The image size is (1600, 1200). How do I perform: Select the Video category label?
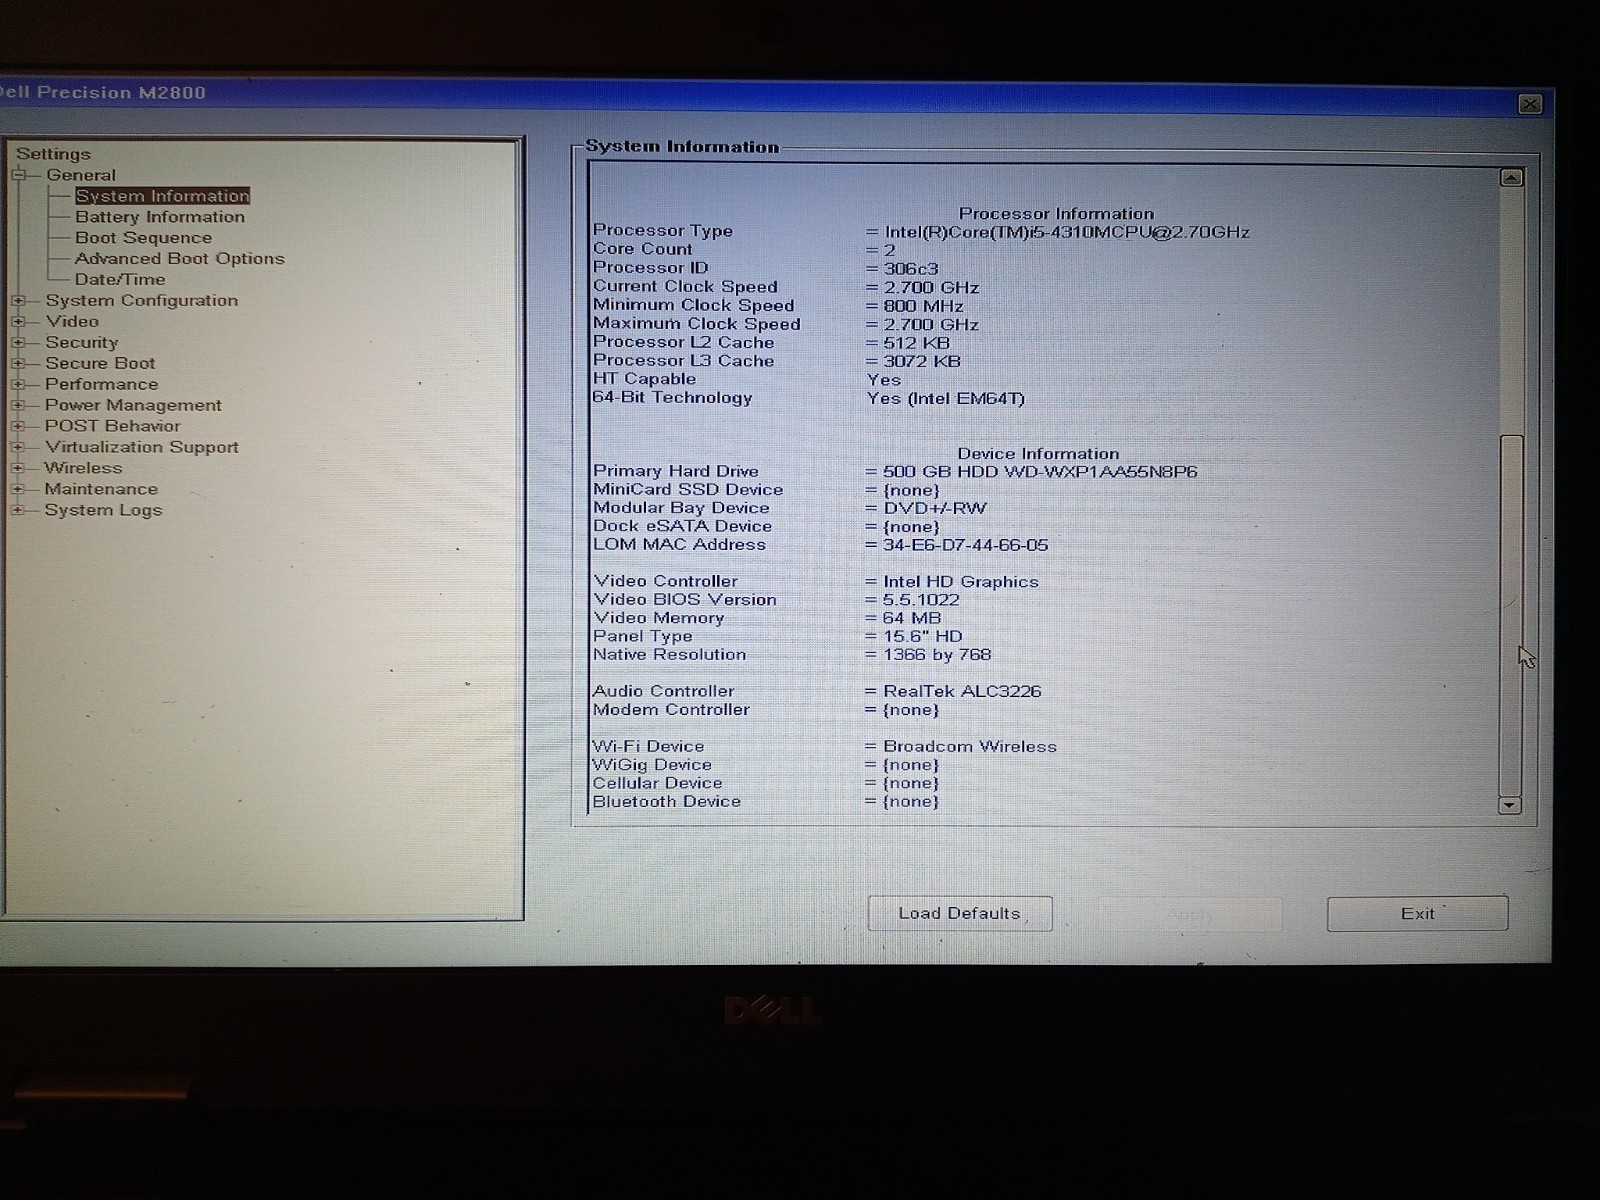(72, 321)
